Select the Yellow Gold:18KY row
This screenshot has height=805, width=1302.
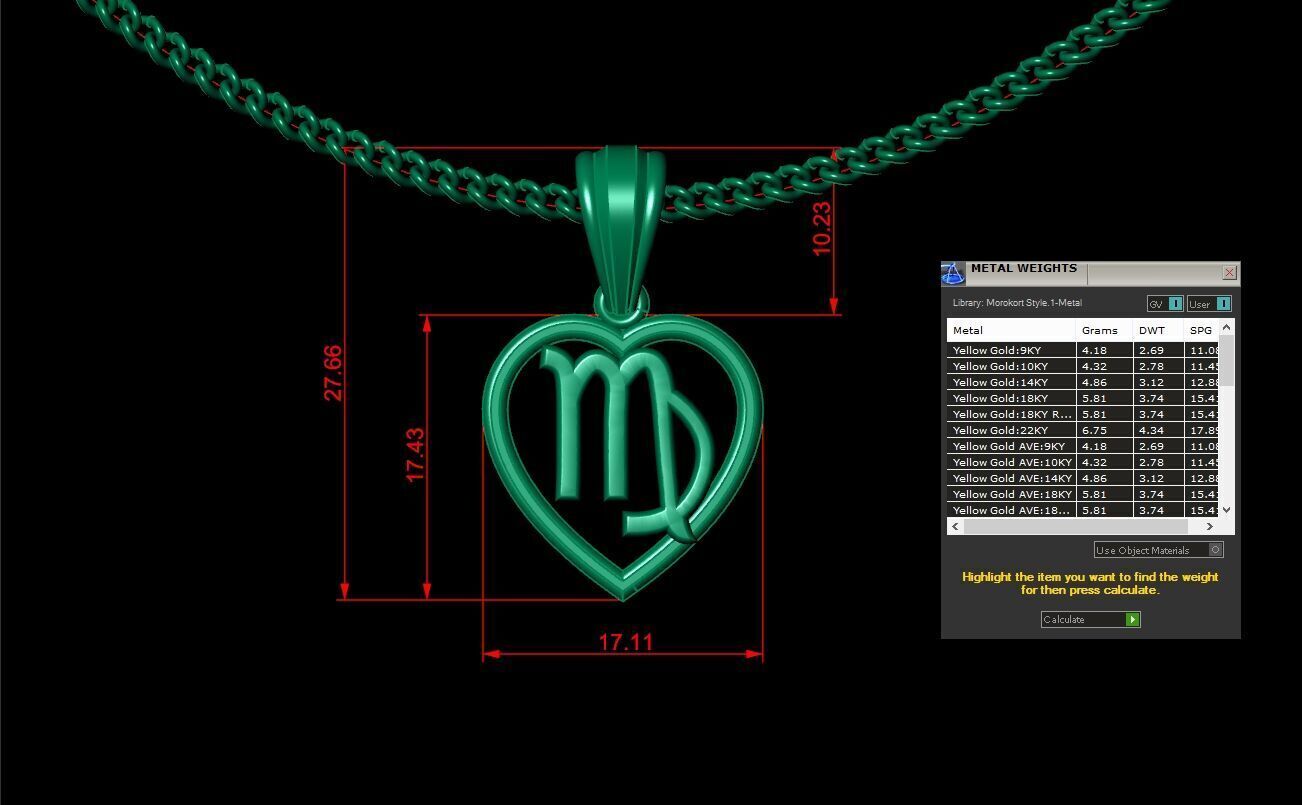coord(1083,398)
